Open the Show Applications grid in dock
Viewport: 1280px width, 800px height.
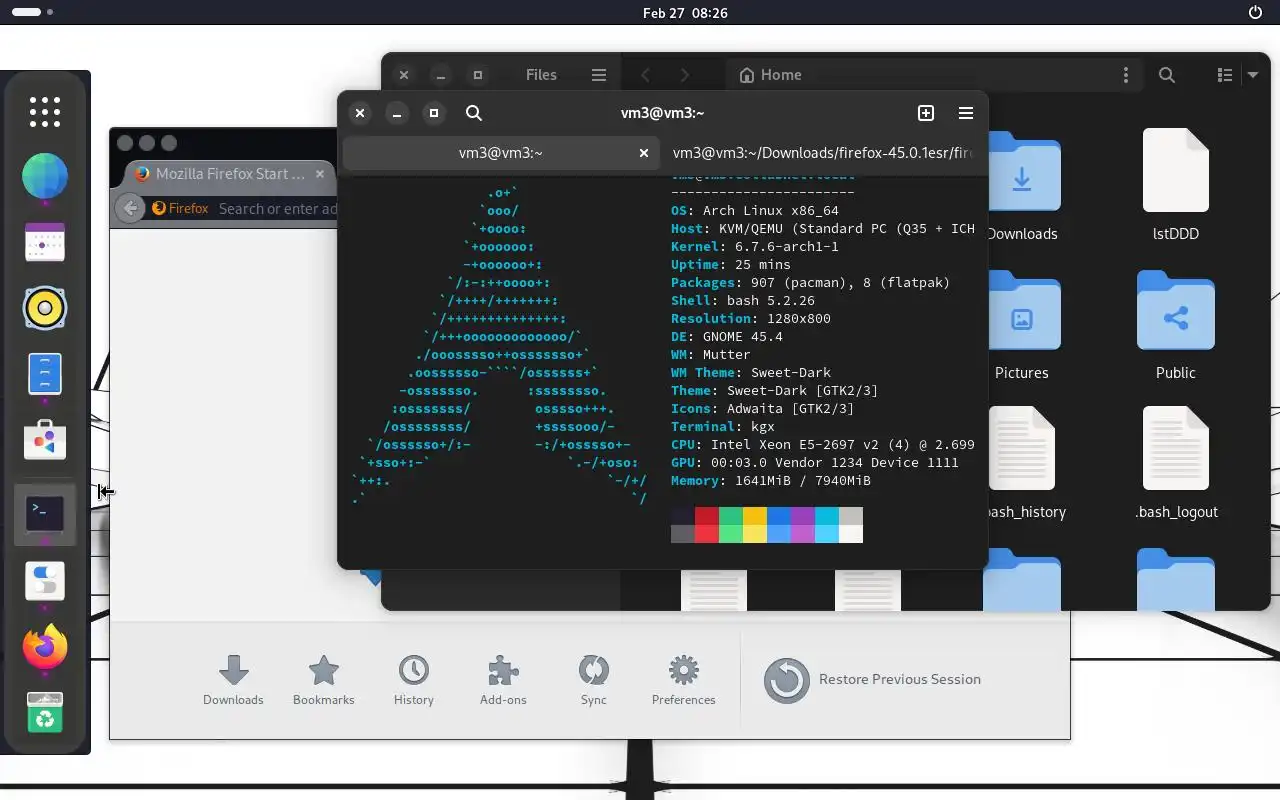[45, 112]
